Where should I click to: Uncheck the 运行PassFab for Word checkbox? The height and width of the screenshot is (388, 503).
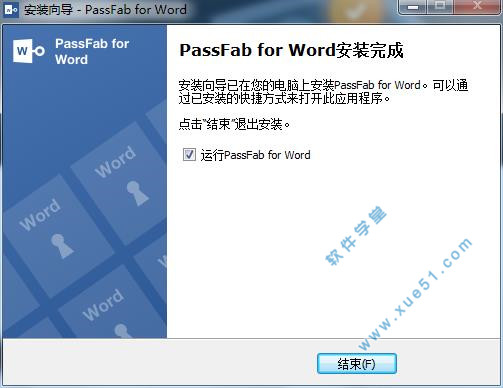pos(189,155)
